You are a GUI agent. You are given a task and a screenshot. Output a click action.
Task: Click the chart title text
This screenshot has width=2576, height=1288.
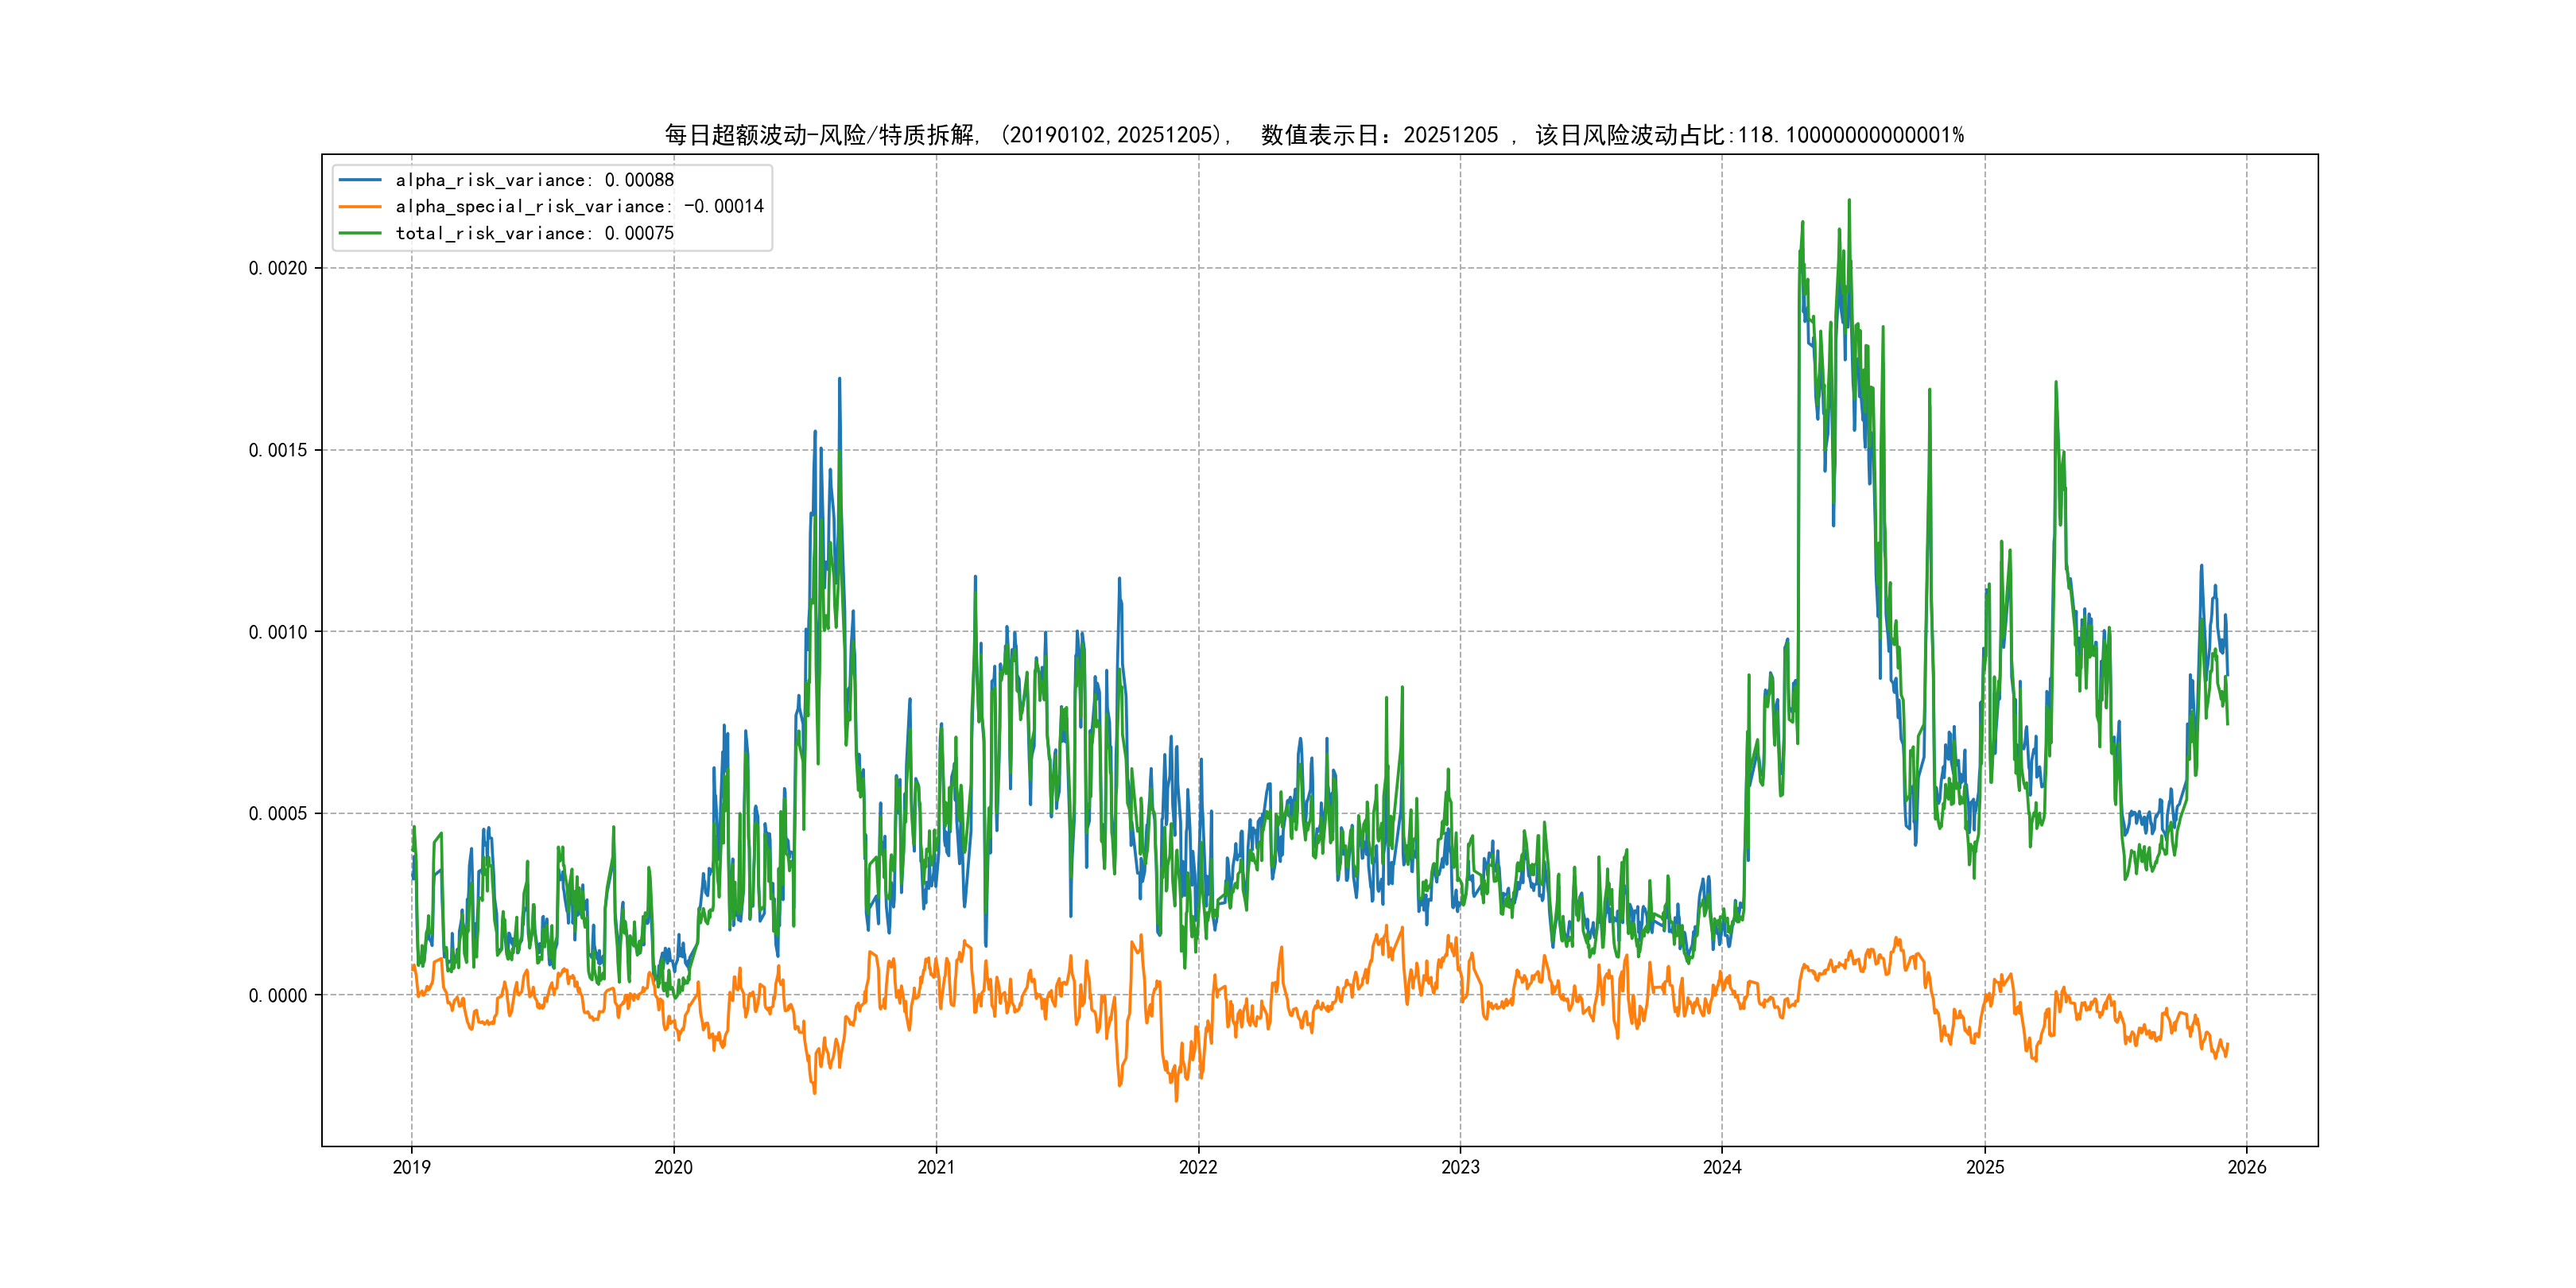(x=1313, y=135)
